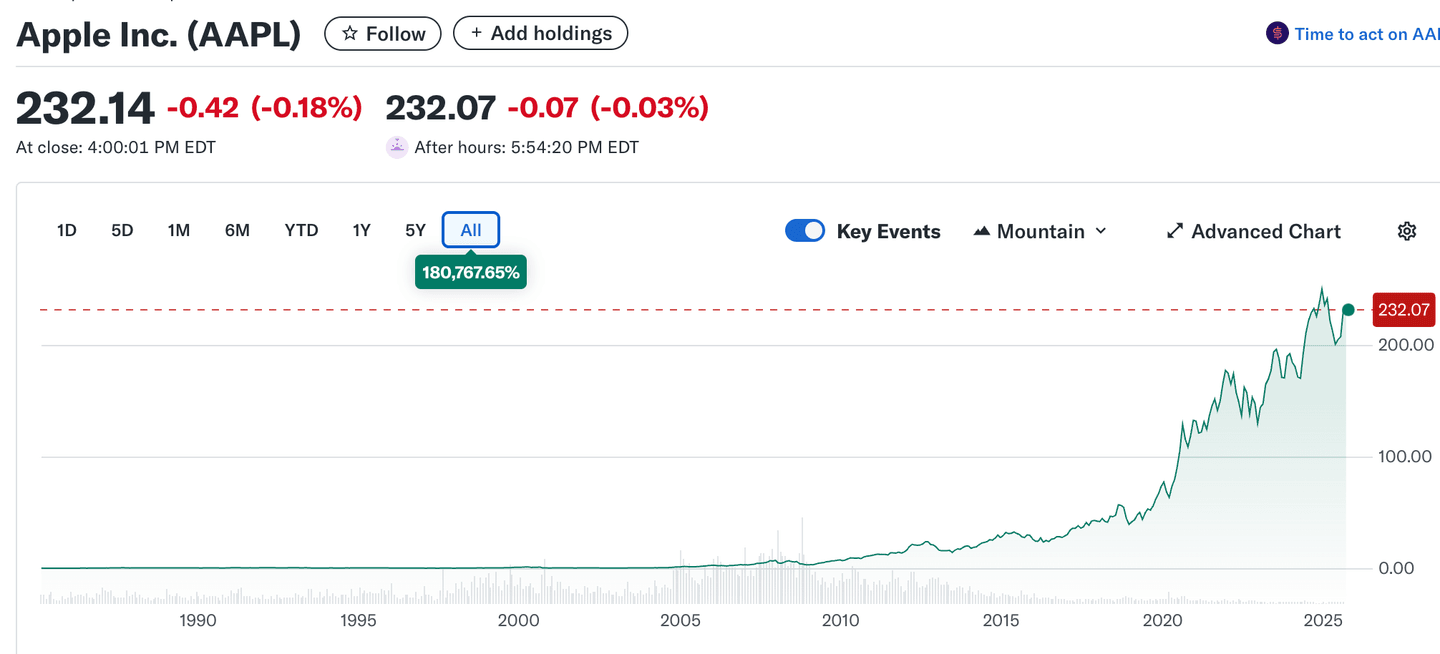Click the expand arrows icon for Advanced Chart
Image resolution: width=1440 pixels, height=654 pixels.
[1175, 231]
